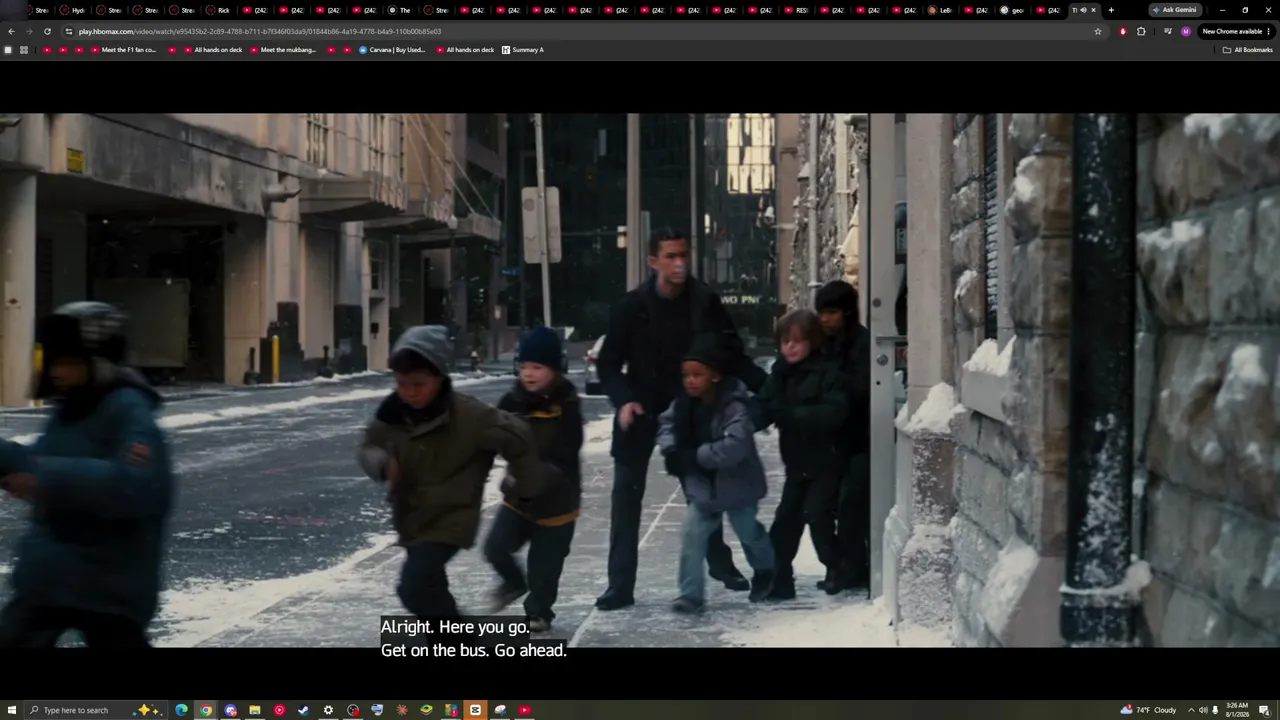Open Microsoft Edge from the taskbar
The width and height of the screenshot is (1280, 720).
(181, 710)
